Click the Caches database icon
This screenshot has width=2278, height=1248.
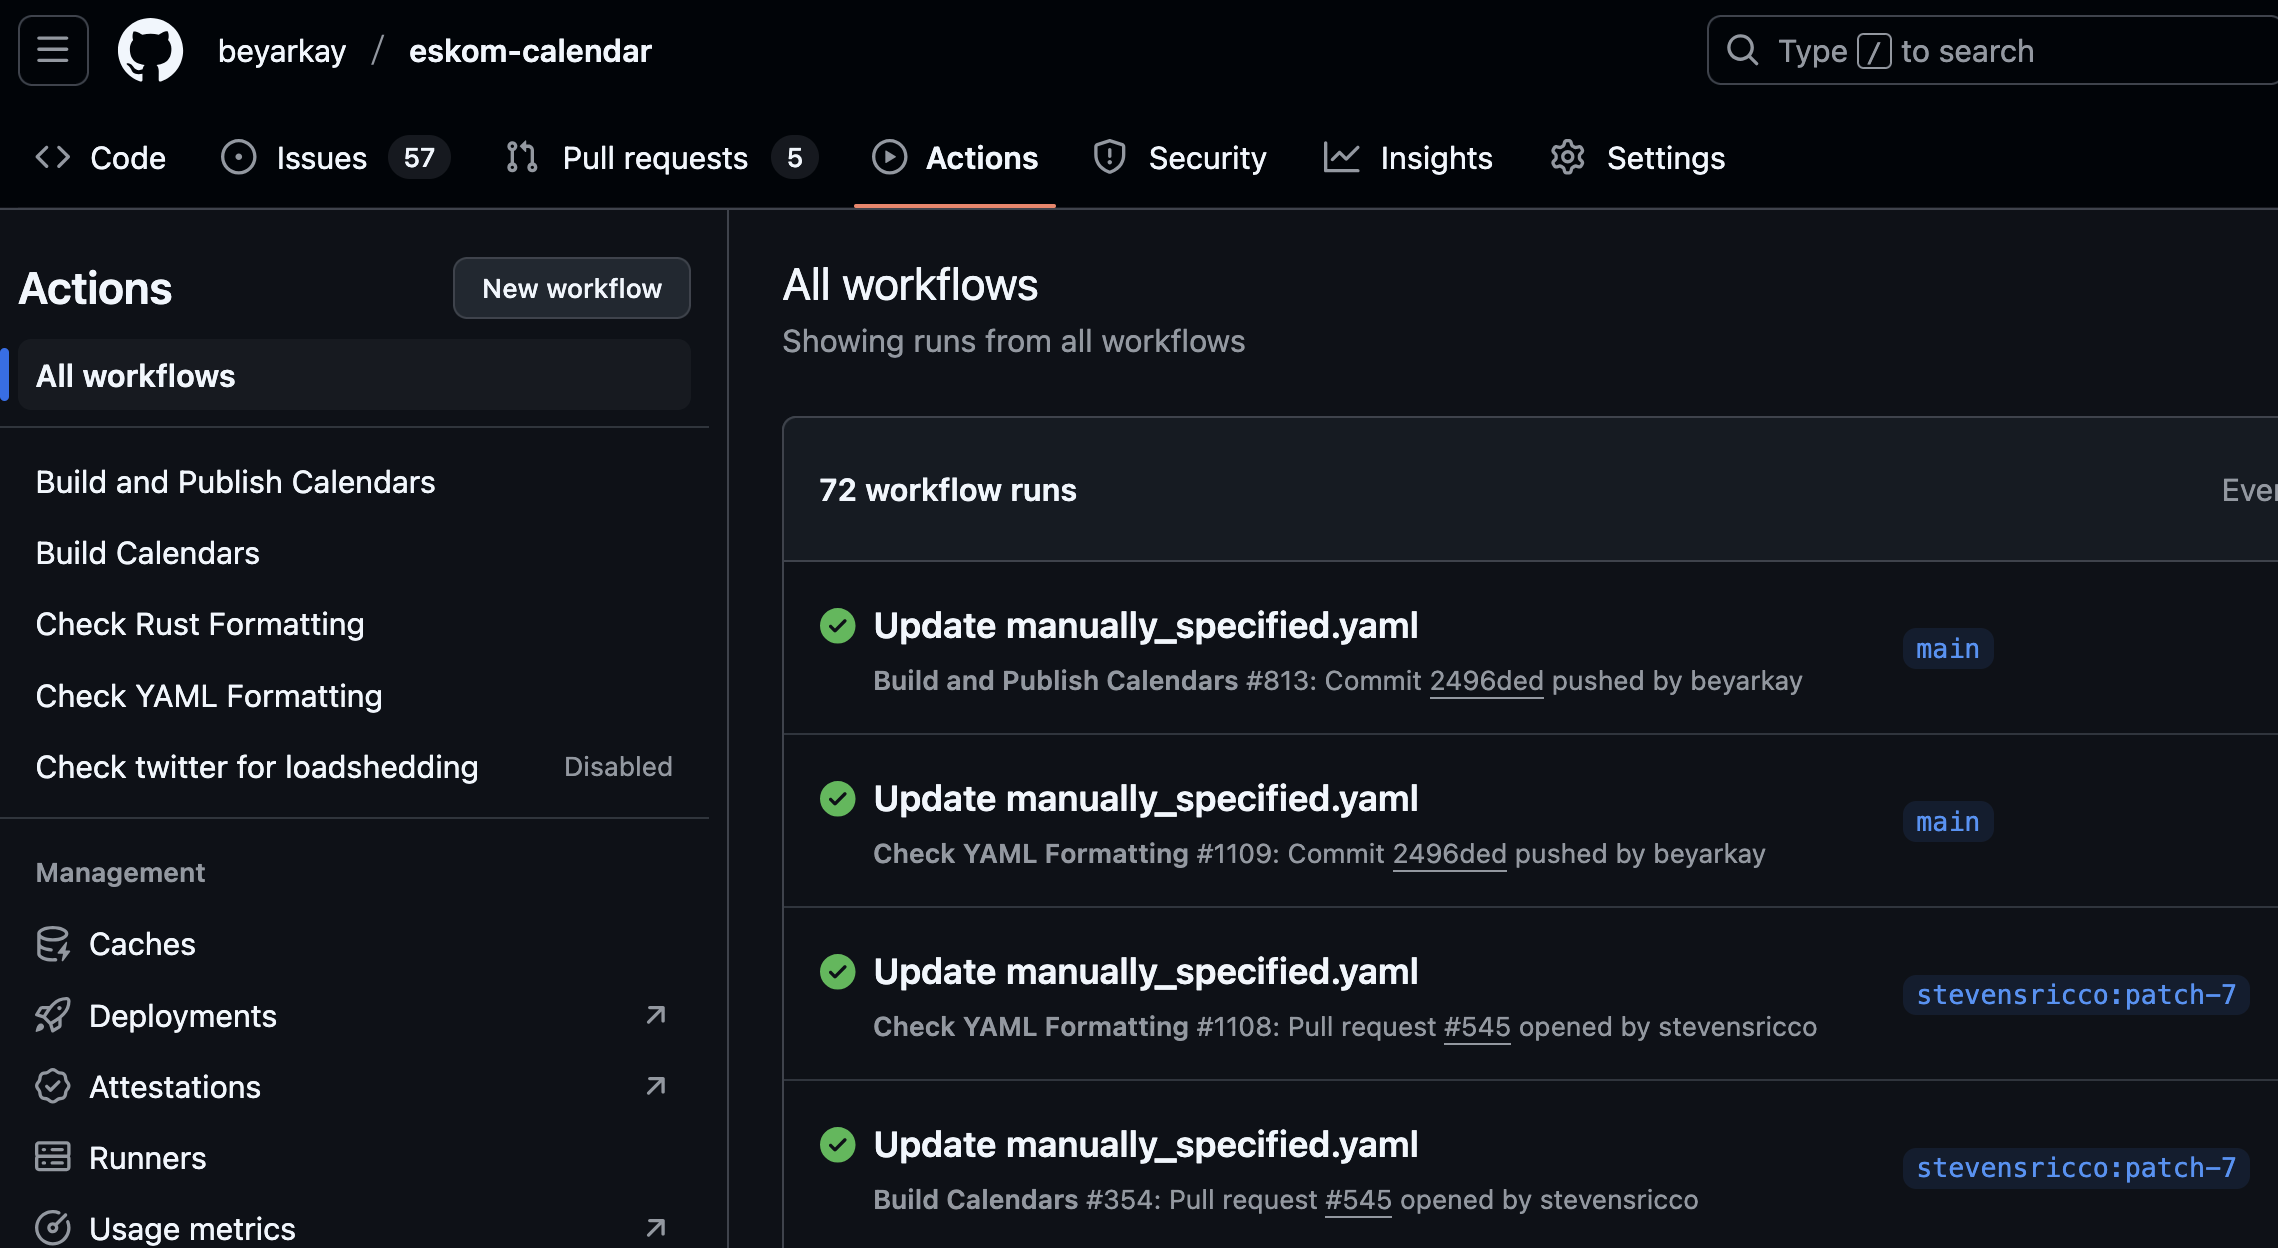[x=53, y=943]
